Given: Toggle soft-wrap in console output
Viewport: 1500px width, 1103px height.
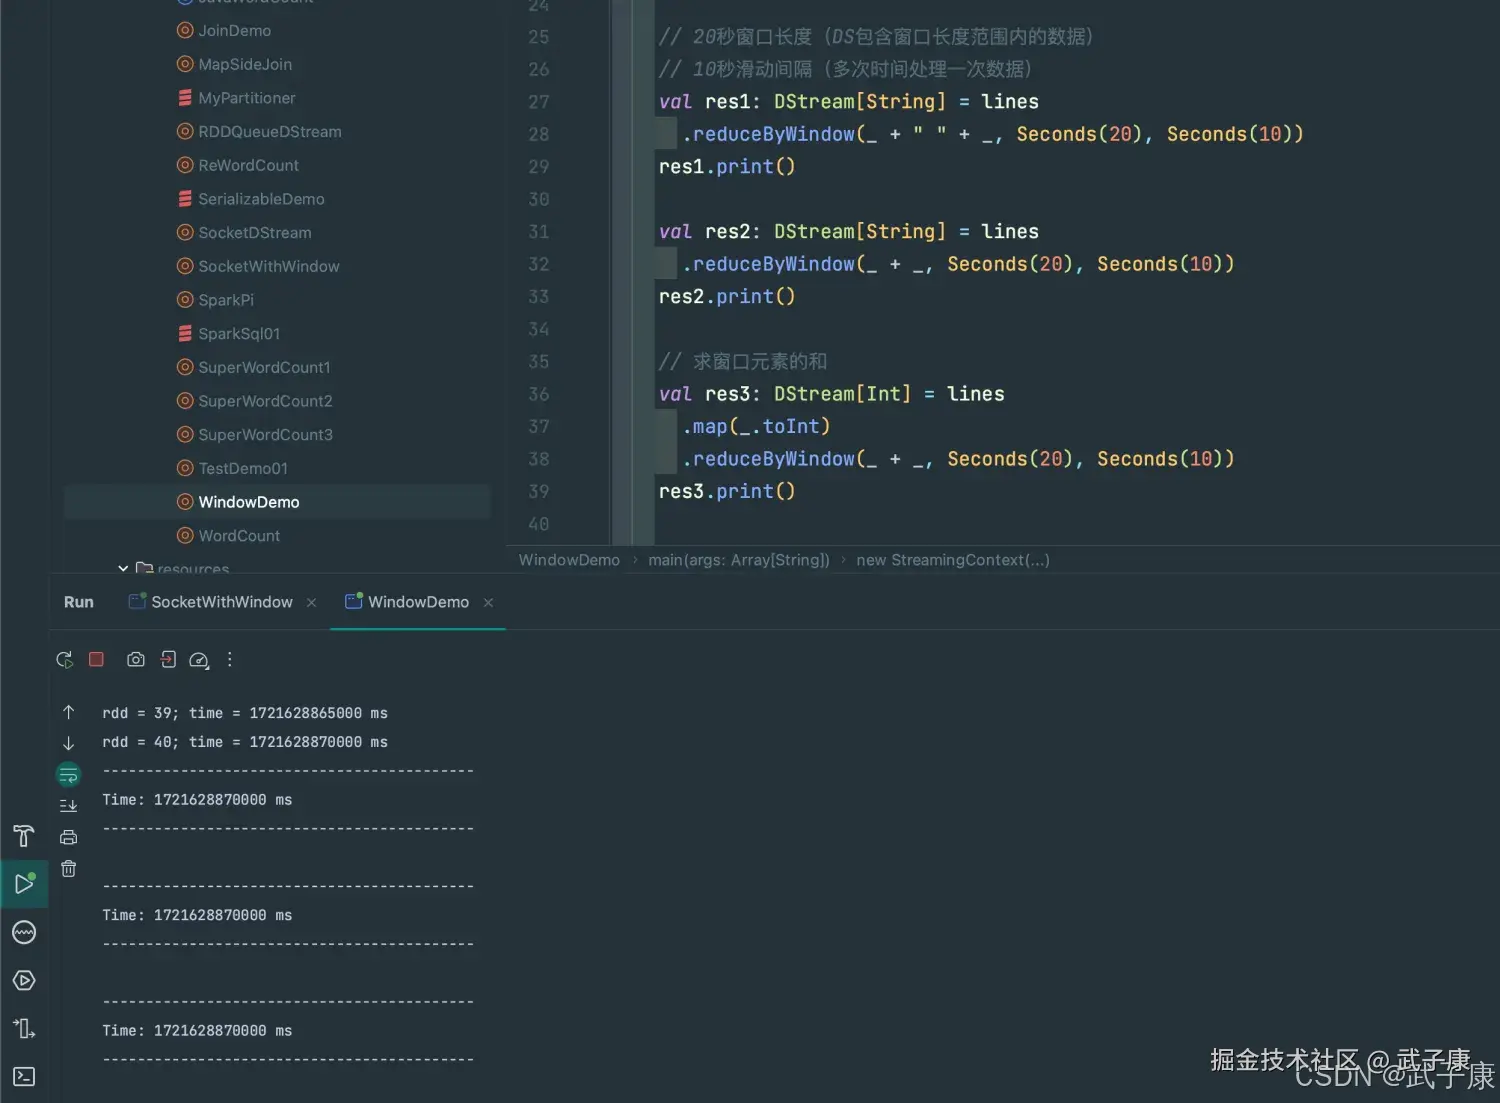Looking at the screenshot, I should pyautogui.click(x=68, y=775).
